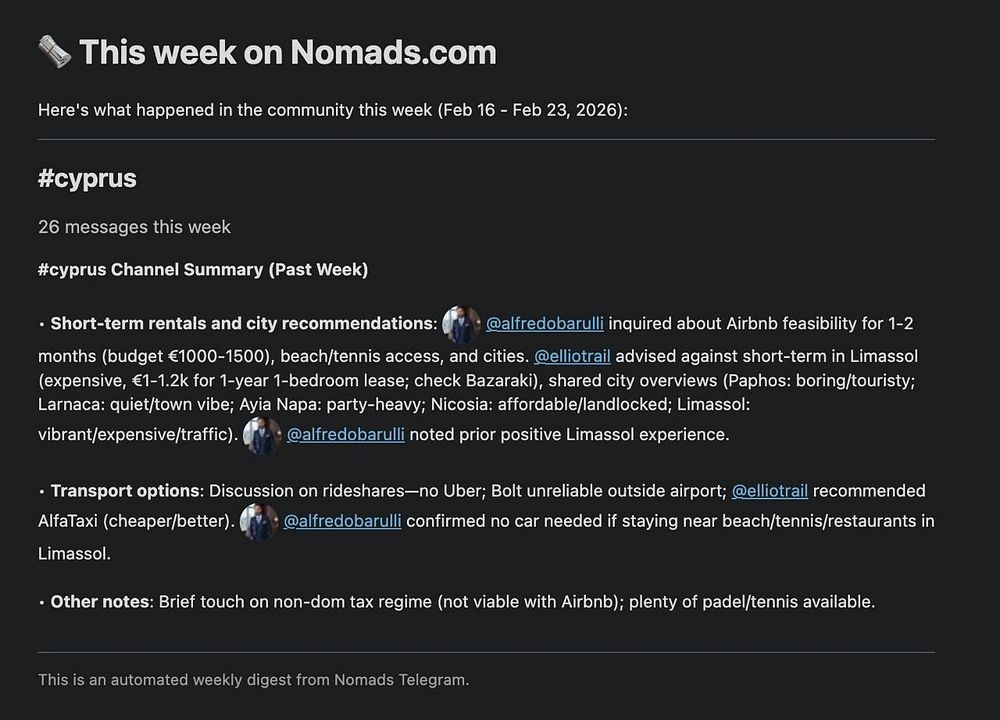Click avatar next to 'inquired about Airbnb' mention
Image resolution: width=1000 pixels, height=720 pixels.
click(x=461, y=325)
